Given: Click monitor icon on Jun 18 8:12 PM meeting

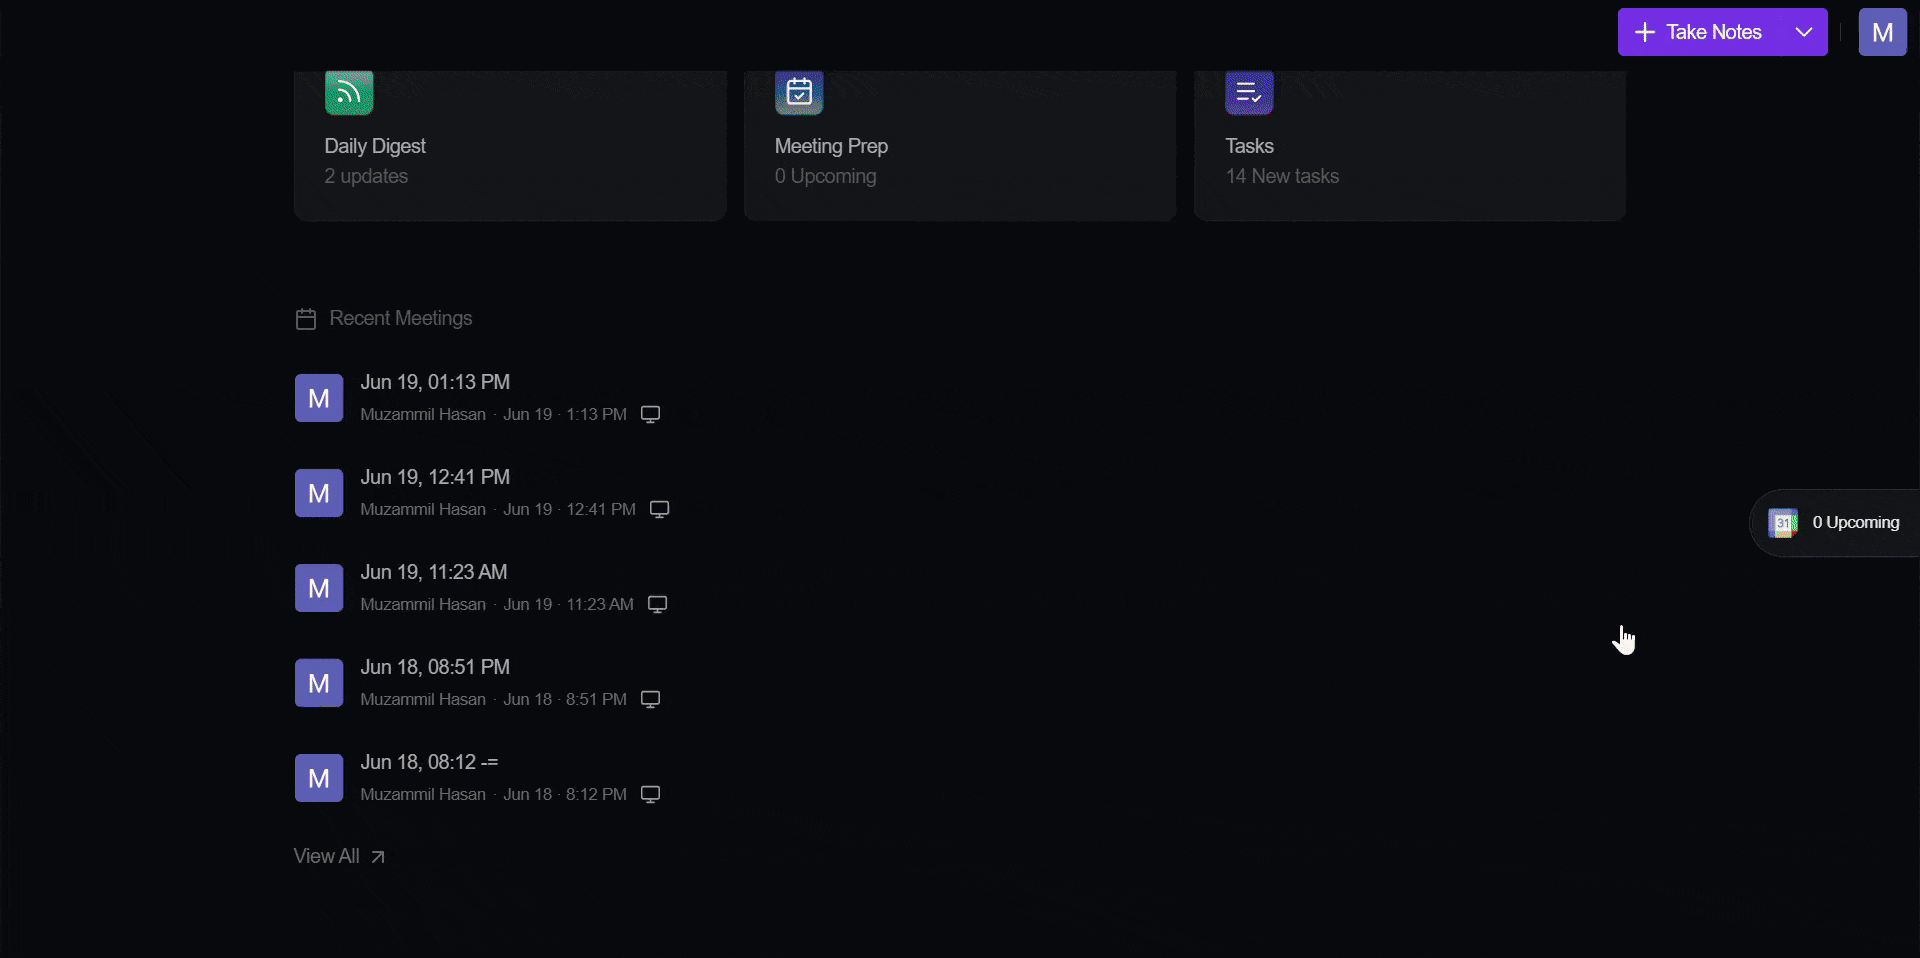Looking at the screenshot, I should pos(650,794).
